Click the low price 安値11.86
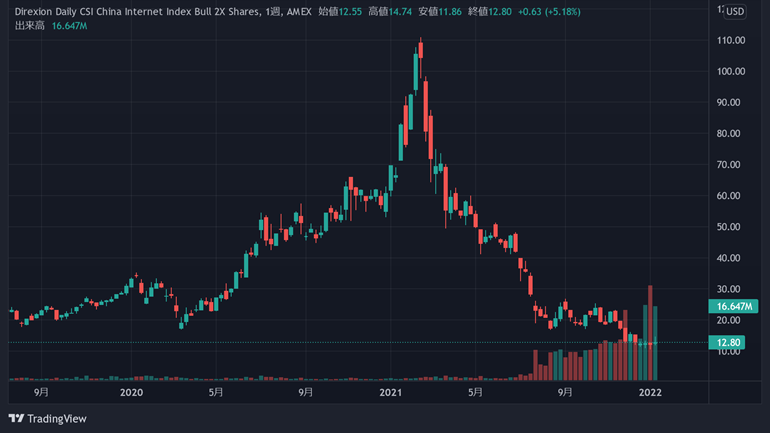 (x=440, y=11)
